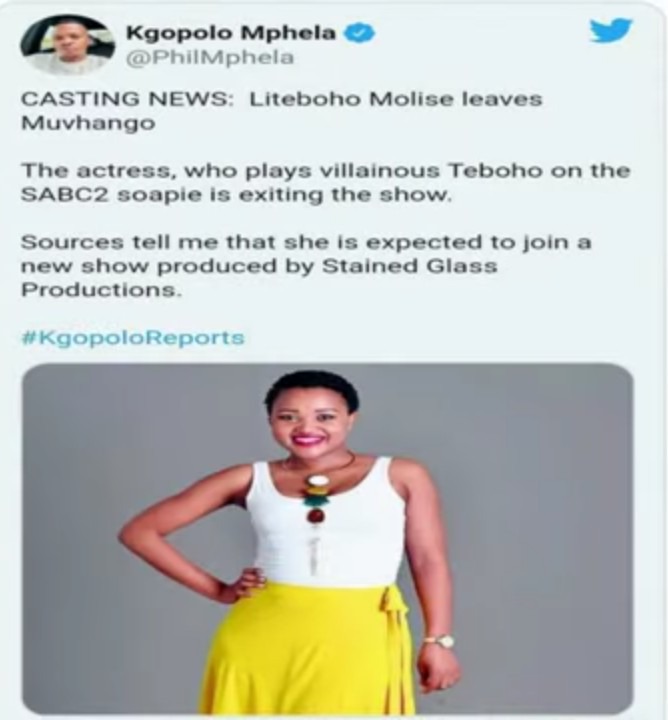Click the Stained Glass text
The width and height of the screenshot is (668, 720).
click(409, 266)
